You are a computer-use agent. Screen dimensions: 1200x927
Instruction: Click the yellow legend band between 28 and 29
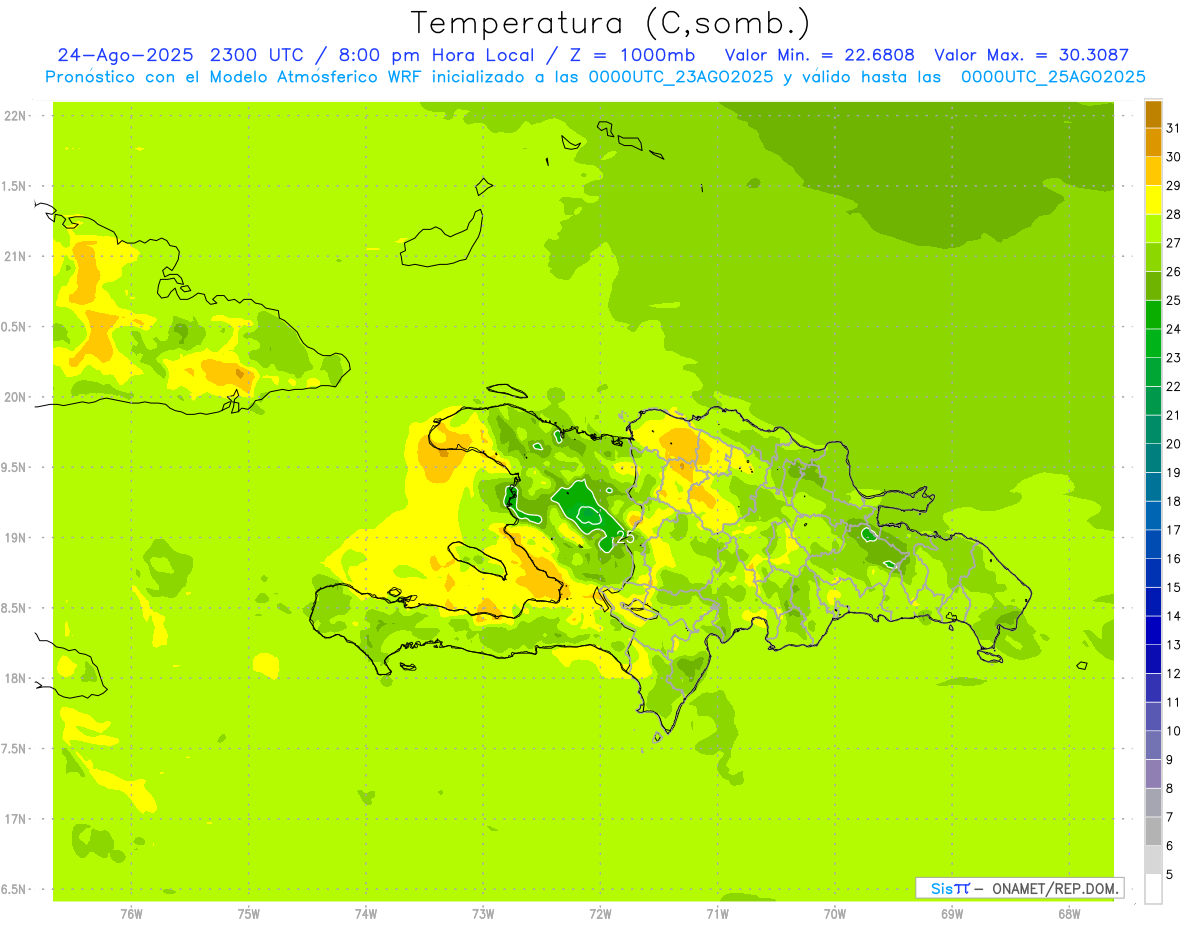pos(1153,200)
